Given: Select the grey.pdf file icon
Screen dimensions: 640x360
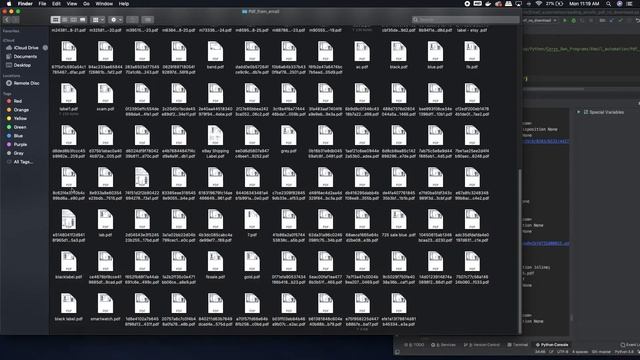Looking at the screenshot, I should tap(289, 136).
